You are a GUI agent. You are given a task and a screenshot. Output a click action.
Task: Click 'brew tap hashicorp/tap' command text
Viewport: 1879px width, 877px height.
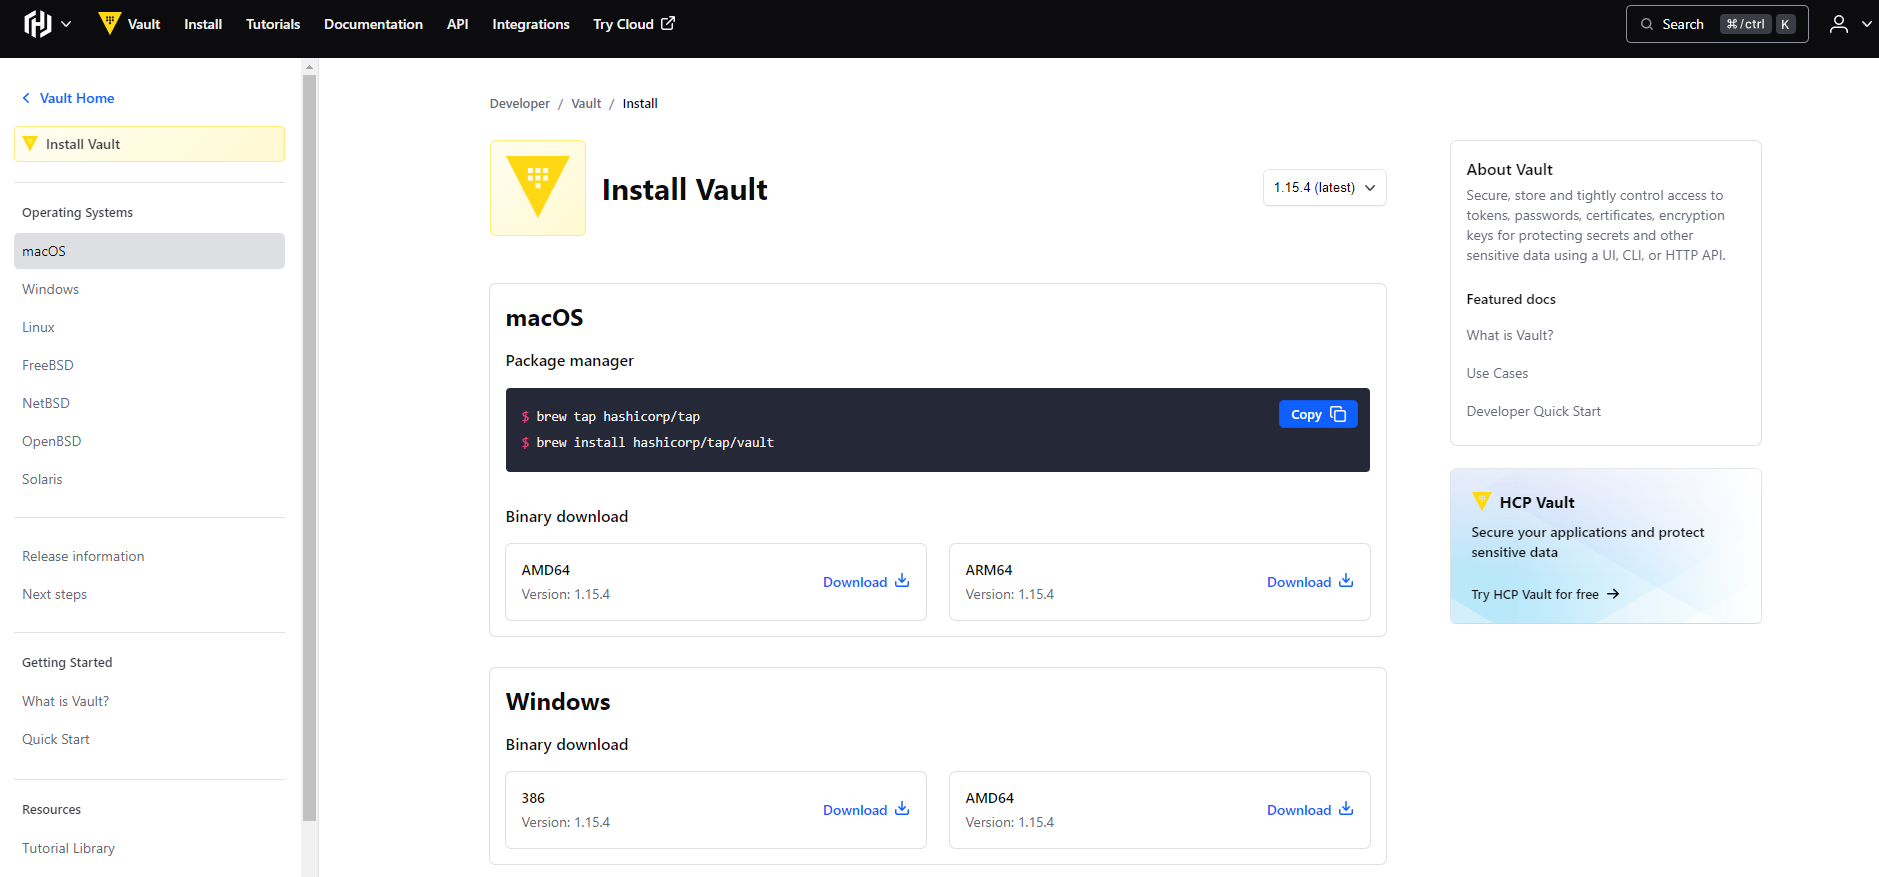pyautogui.click(x=618, y=416)
